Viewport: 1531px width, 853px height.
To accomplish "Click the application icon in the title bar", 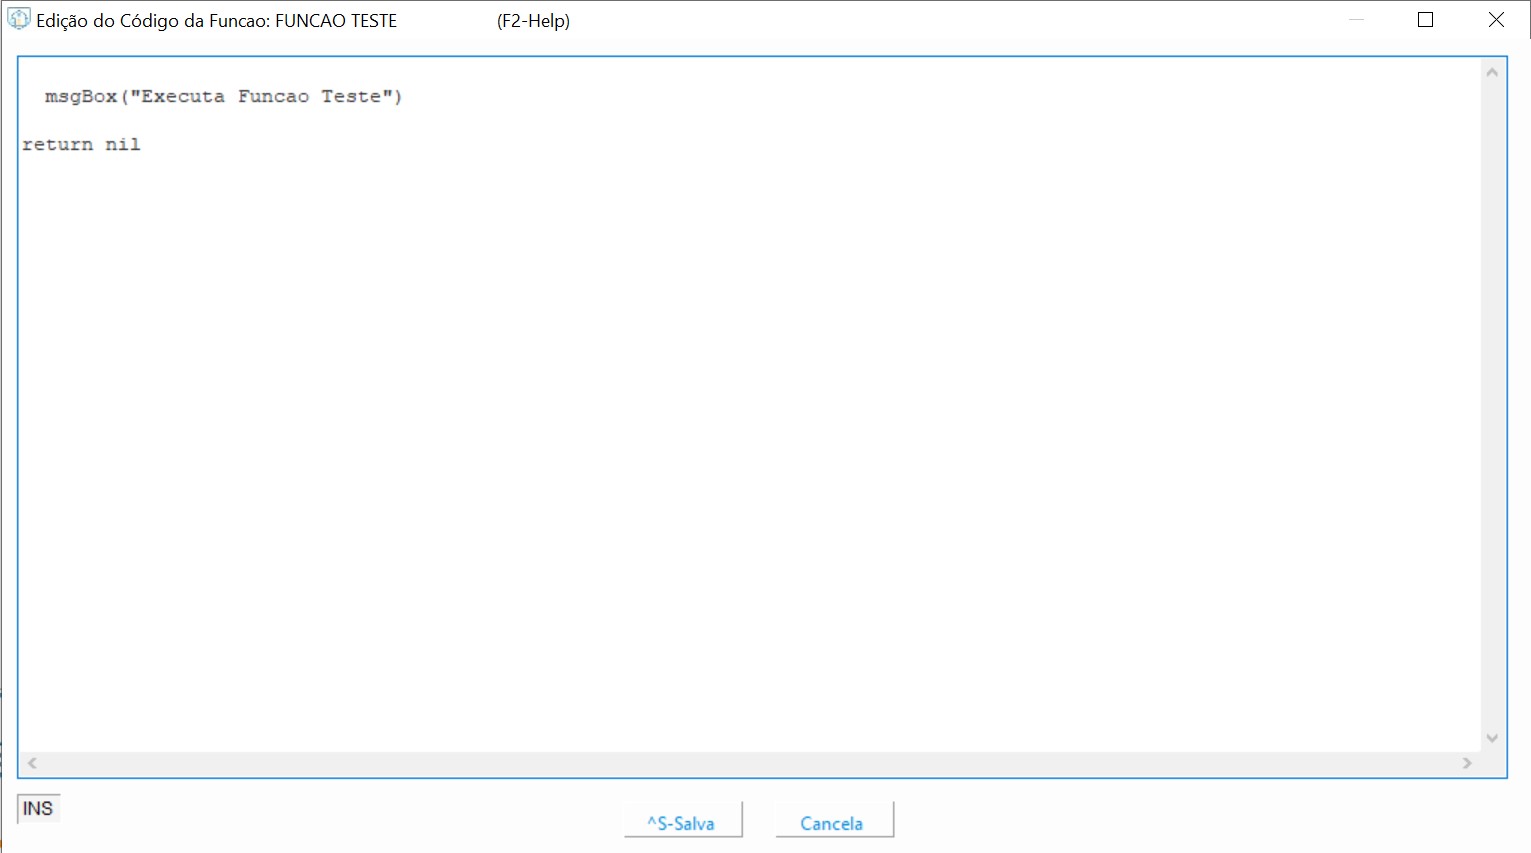I will pos(18,20).
